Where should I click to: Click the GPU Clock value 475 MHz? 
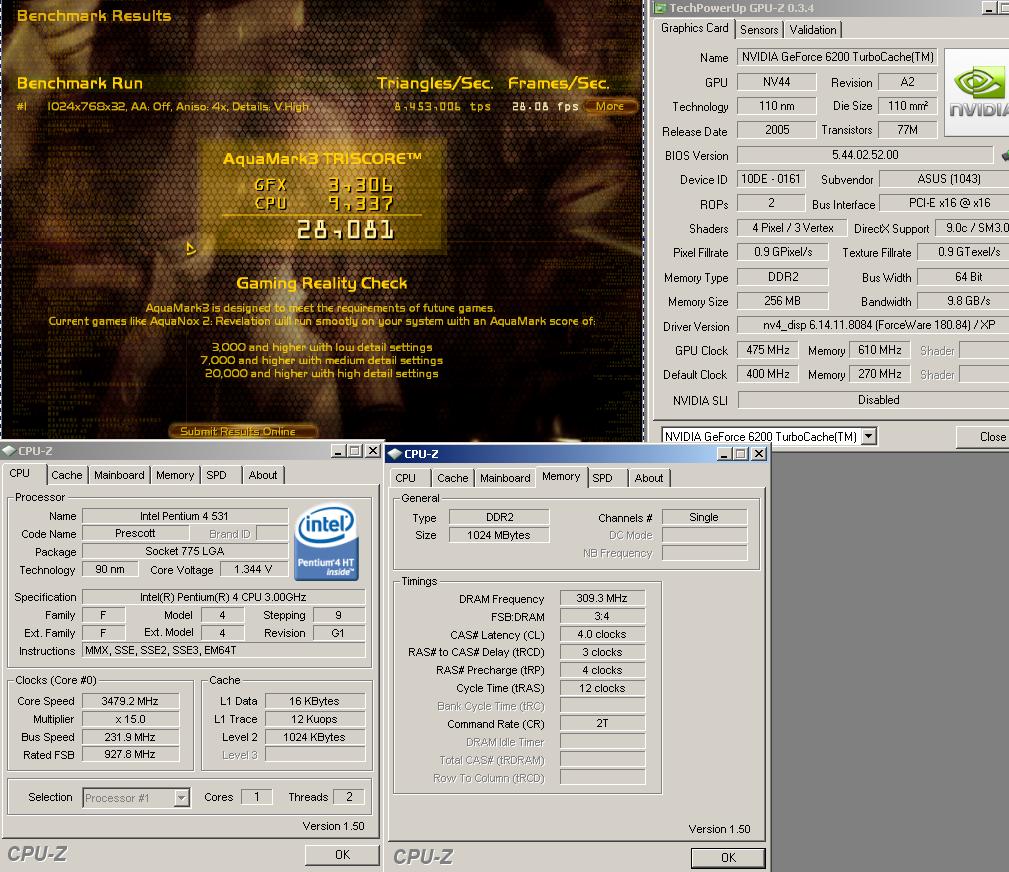pos(767,349)
